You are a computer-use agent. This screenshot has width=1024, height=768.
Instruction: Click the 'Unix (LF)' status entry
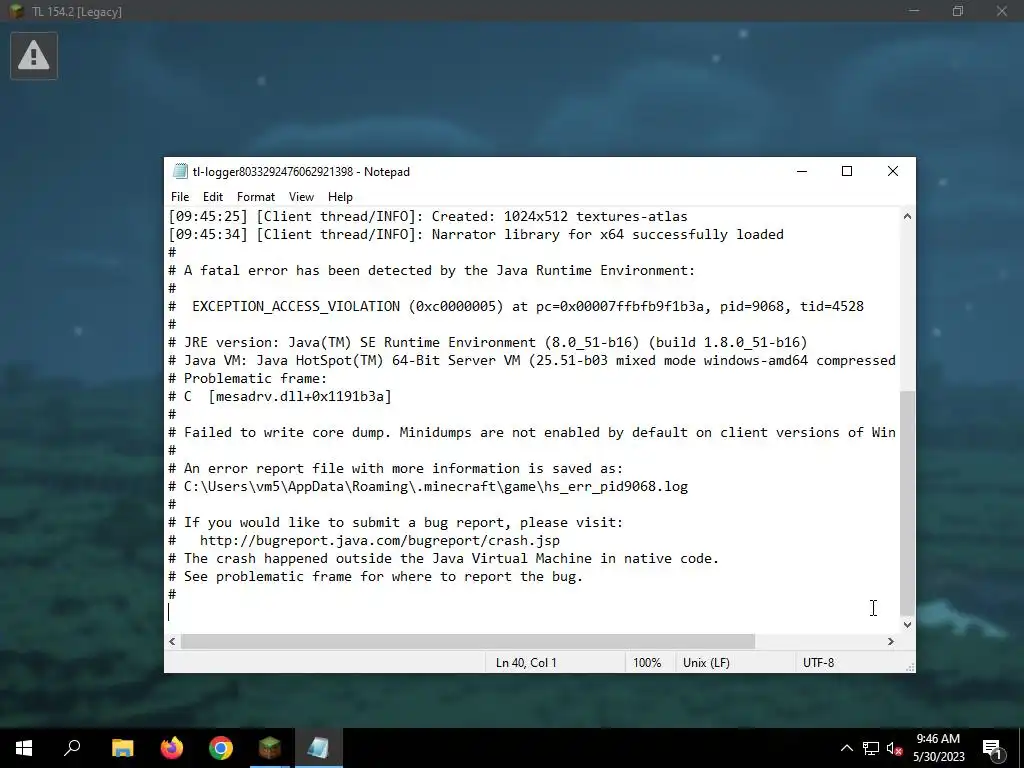706,663
